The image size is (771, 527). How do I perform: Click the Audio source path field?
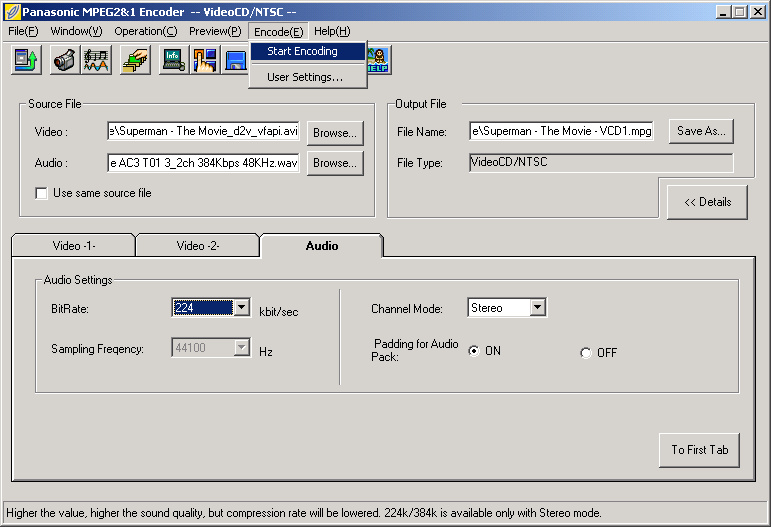coord(204,163)
